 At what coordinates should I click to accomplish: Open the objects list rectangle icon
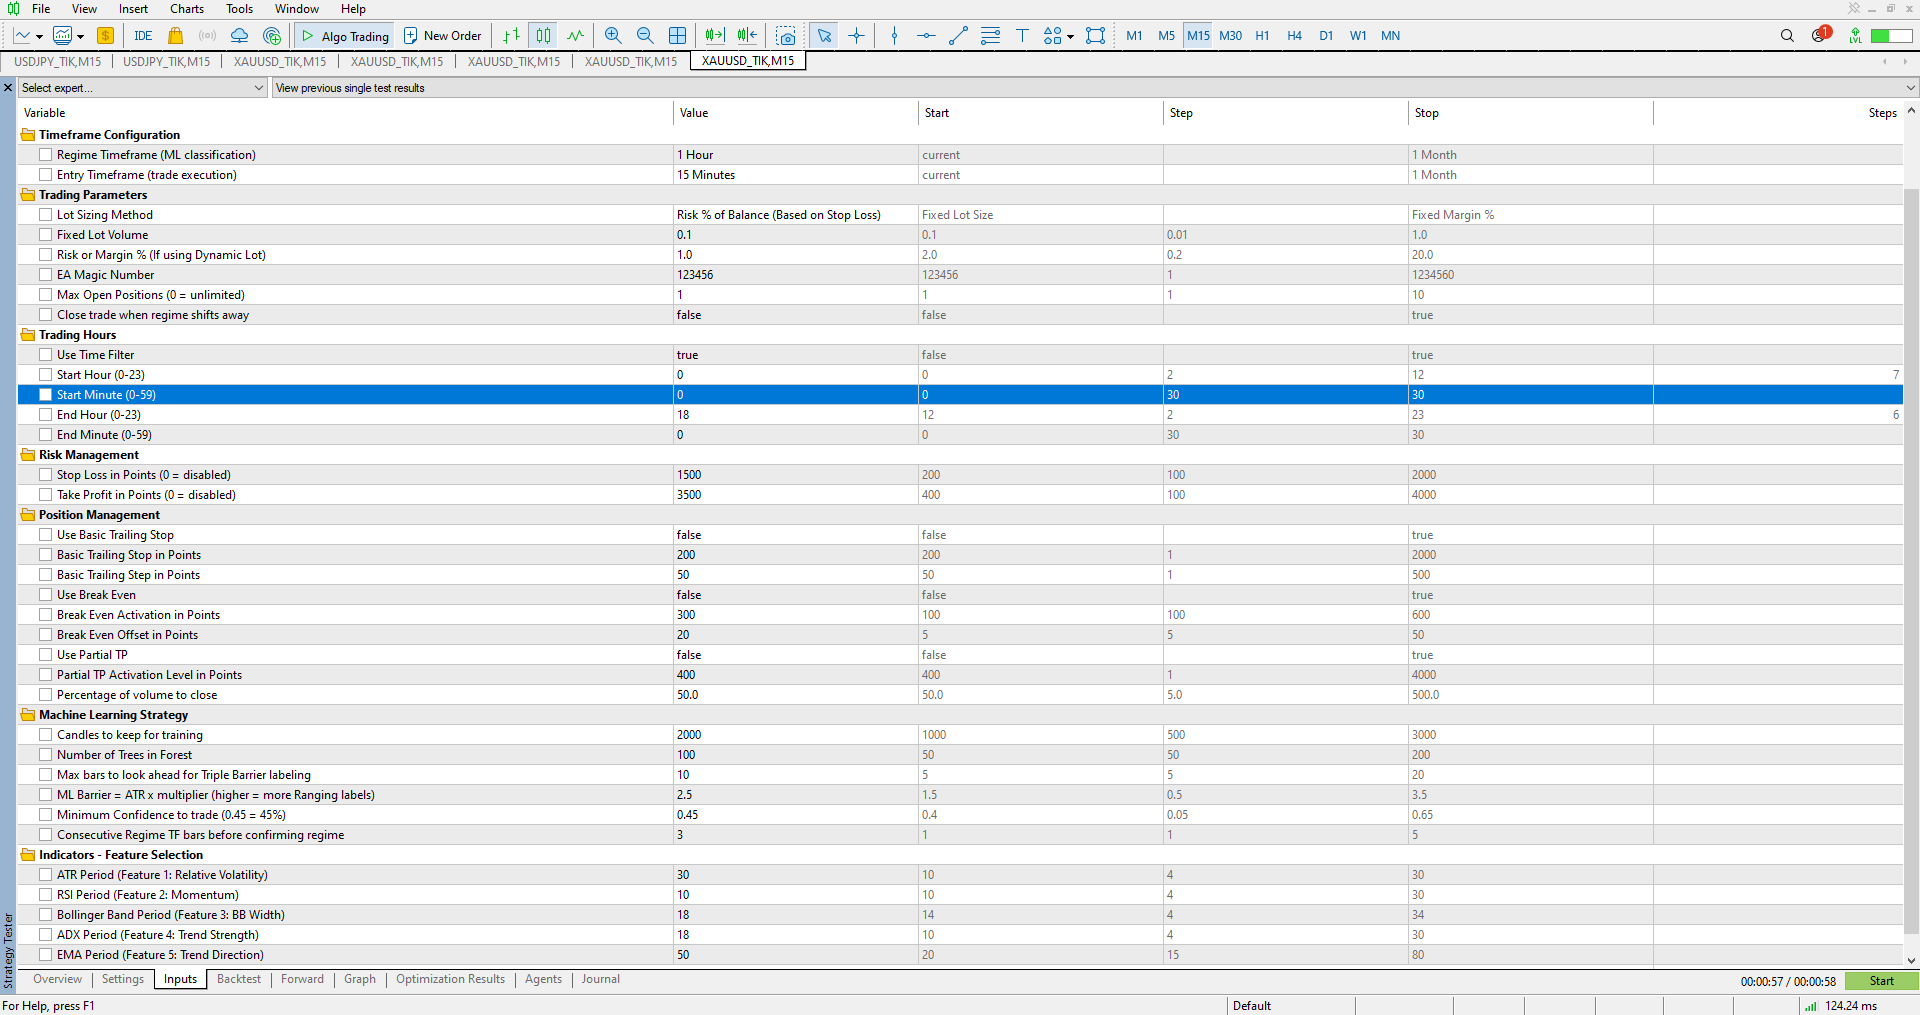pyautogui.click(x=1096, y=36)
